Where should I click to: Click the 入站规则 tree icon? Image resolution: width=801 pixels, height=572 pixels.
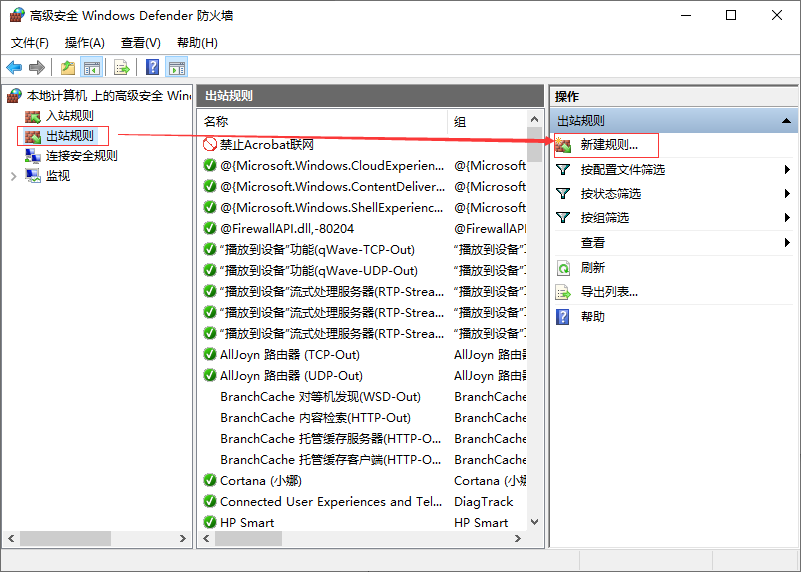tap(33, 116)
